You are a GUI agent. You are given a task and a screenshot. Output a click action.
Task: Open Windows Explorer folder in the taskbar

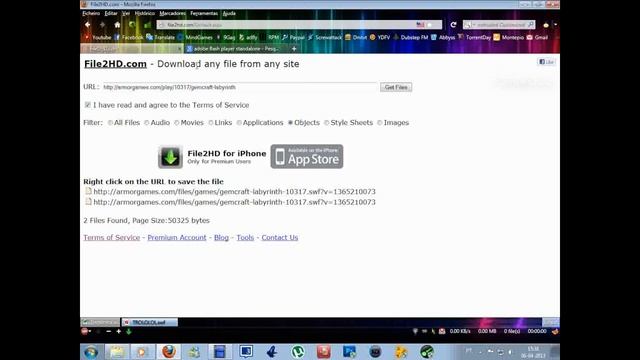[x=117, y=352]
